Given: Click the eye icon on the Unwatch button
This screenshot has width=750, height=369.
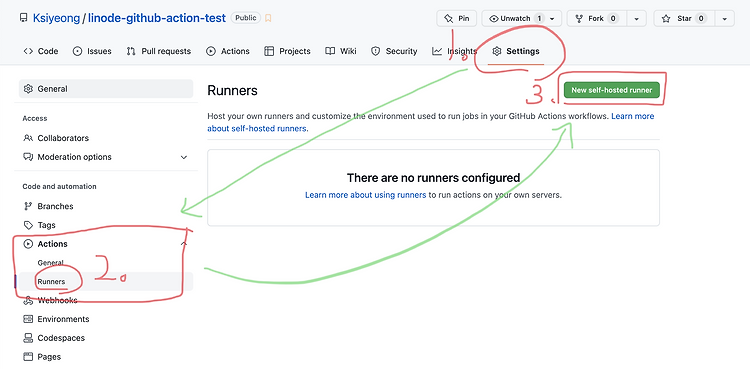Looking at the screenshot, I should tap(494, 19).
